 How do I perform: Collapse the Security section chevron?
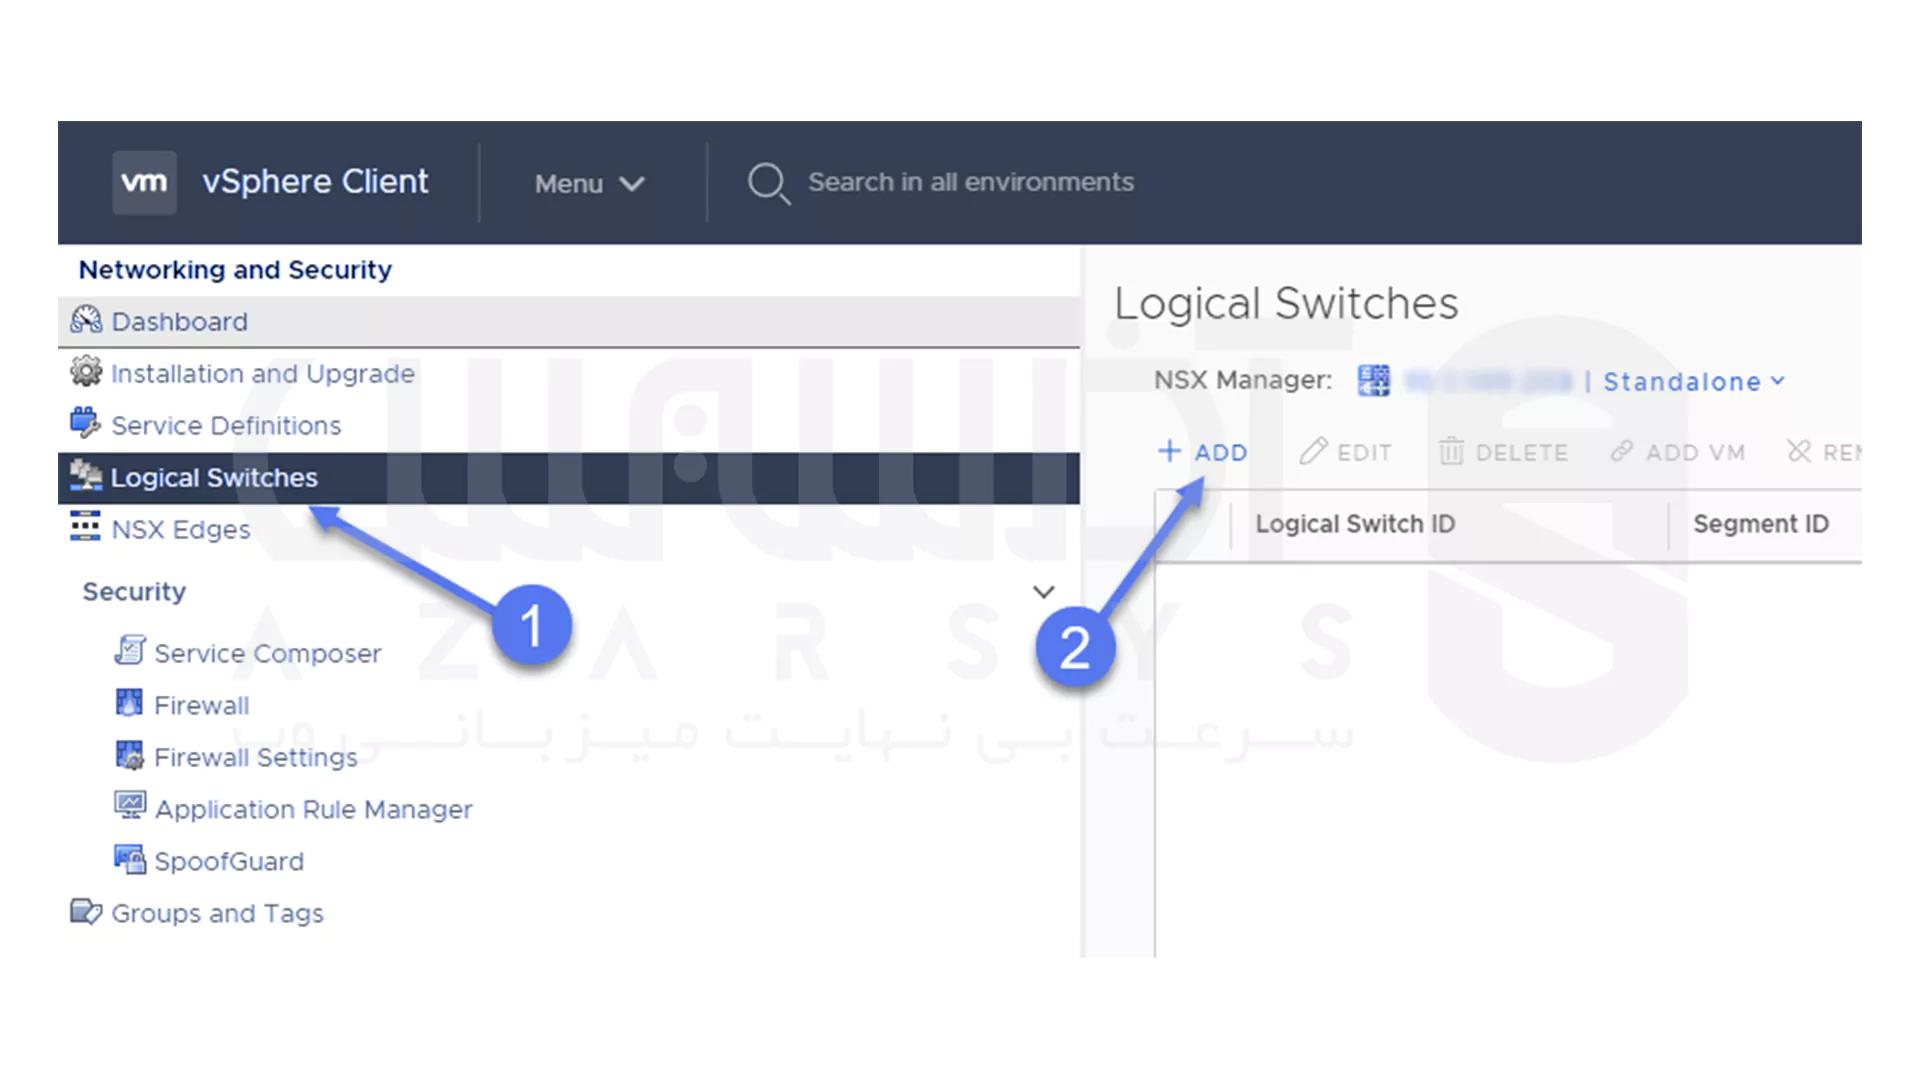pyautogui.click(x=1043, y=592)
